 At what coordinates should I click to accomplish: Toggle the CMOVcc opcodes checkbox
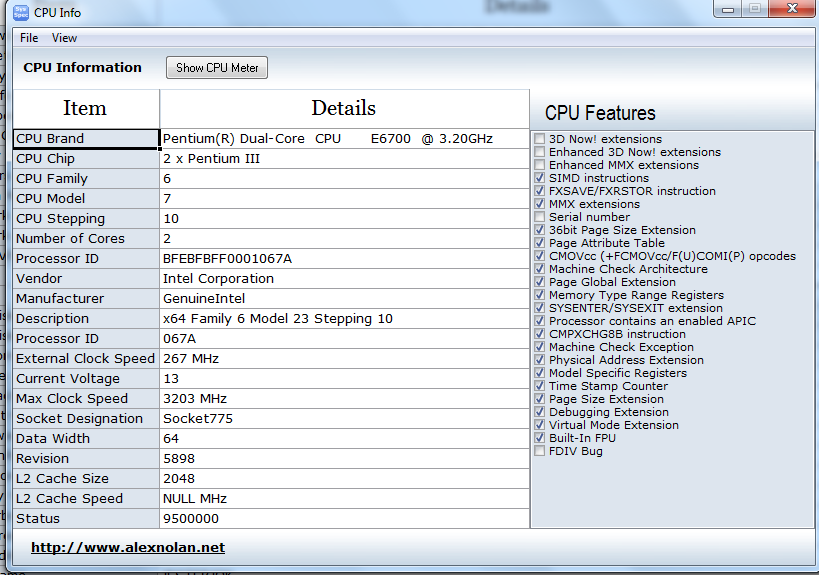[540, 256]
